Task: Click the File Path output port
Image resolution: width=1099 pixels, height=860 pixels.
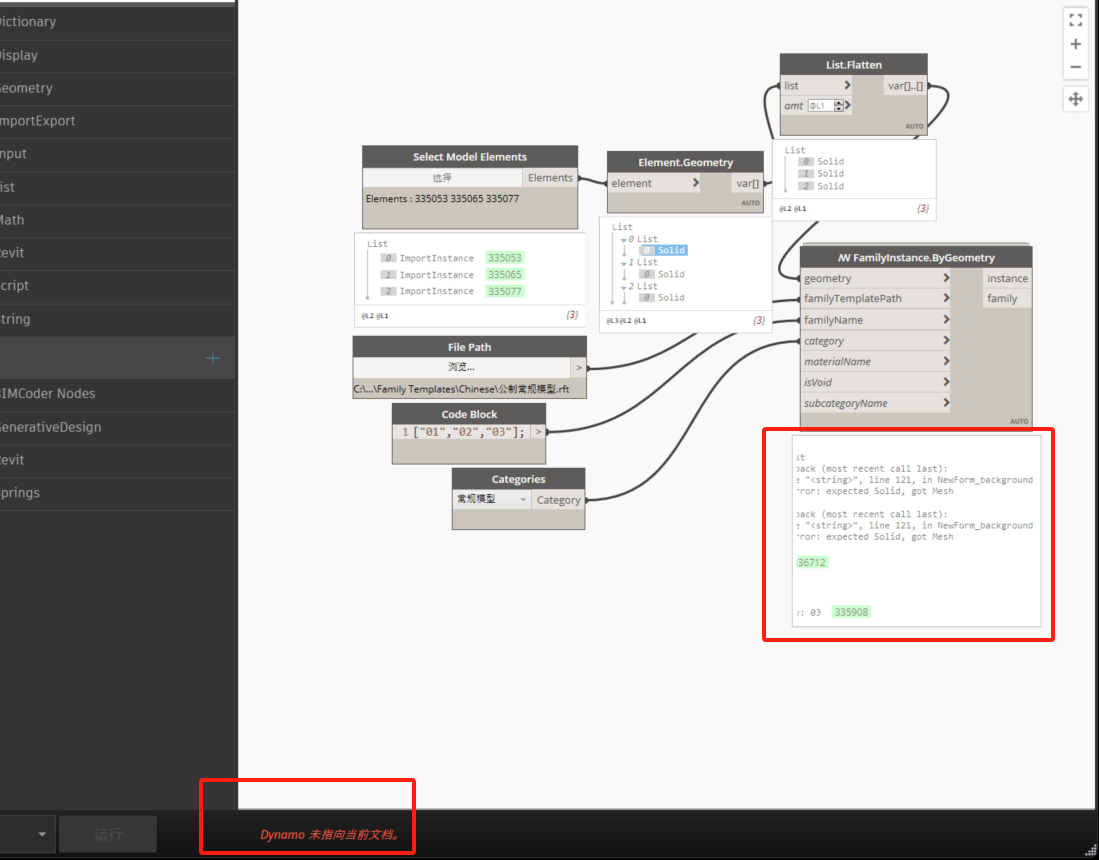Action: (x=578, y=368)
